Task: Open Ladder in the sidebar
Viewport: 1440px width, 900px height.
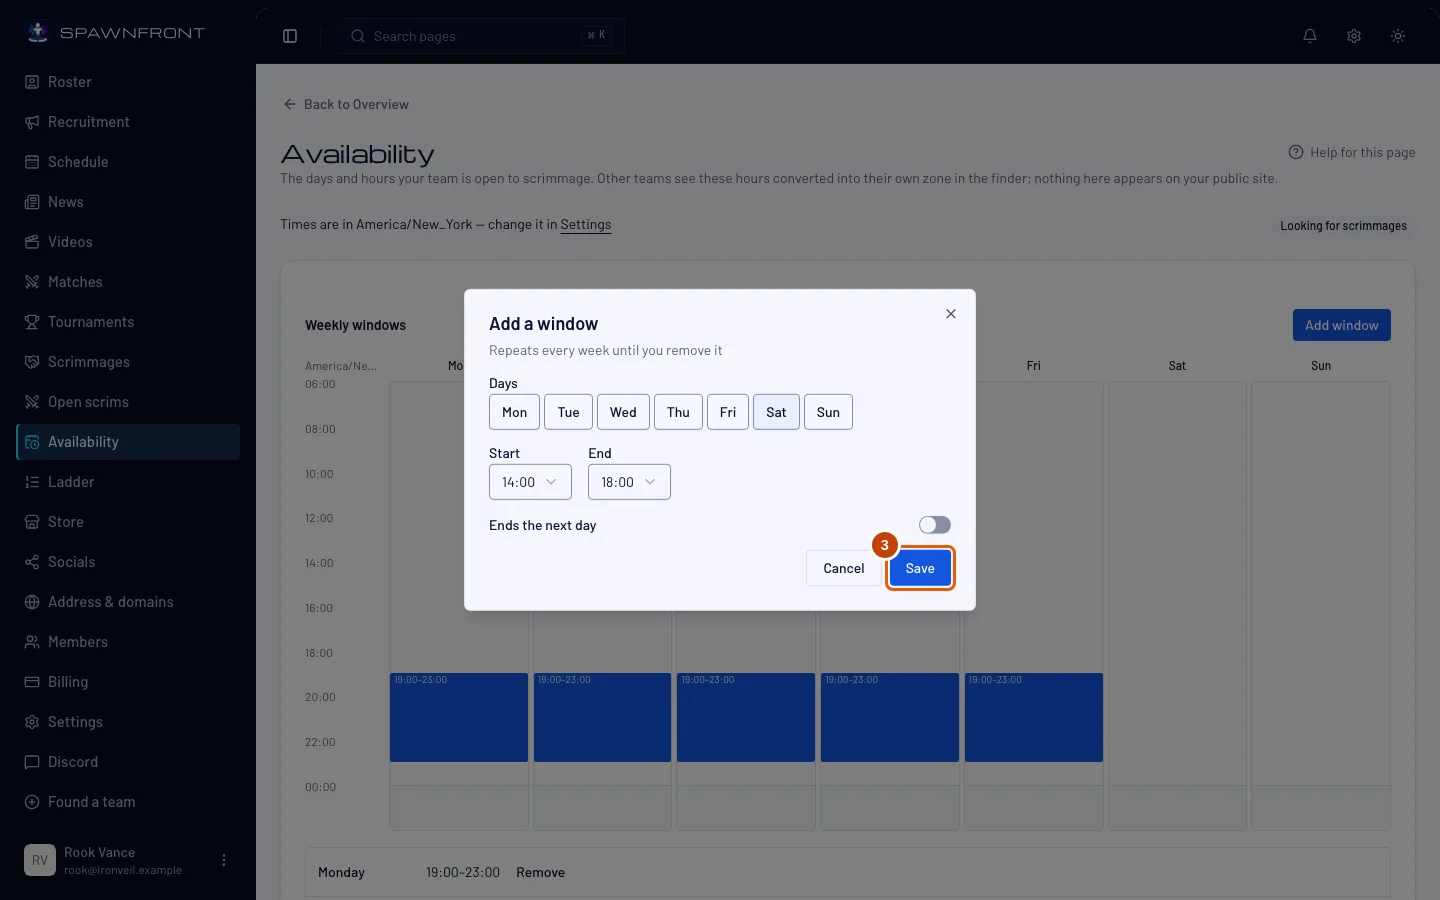Action: tap(128, 482)
